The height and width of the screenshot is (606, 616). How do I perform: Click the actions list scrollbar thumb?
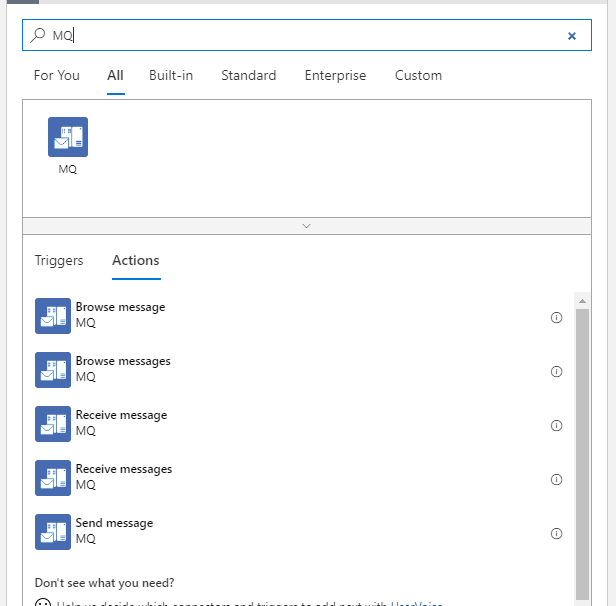pos(582,454)
